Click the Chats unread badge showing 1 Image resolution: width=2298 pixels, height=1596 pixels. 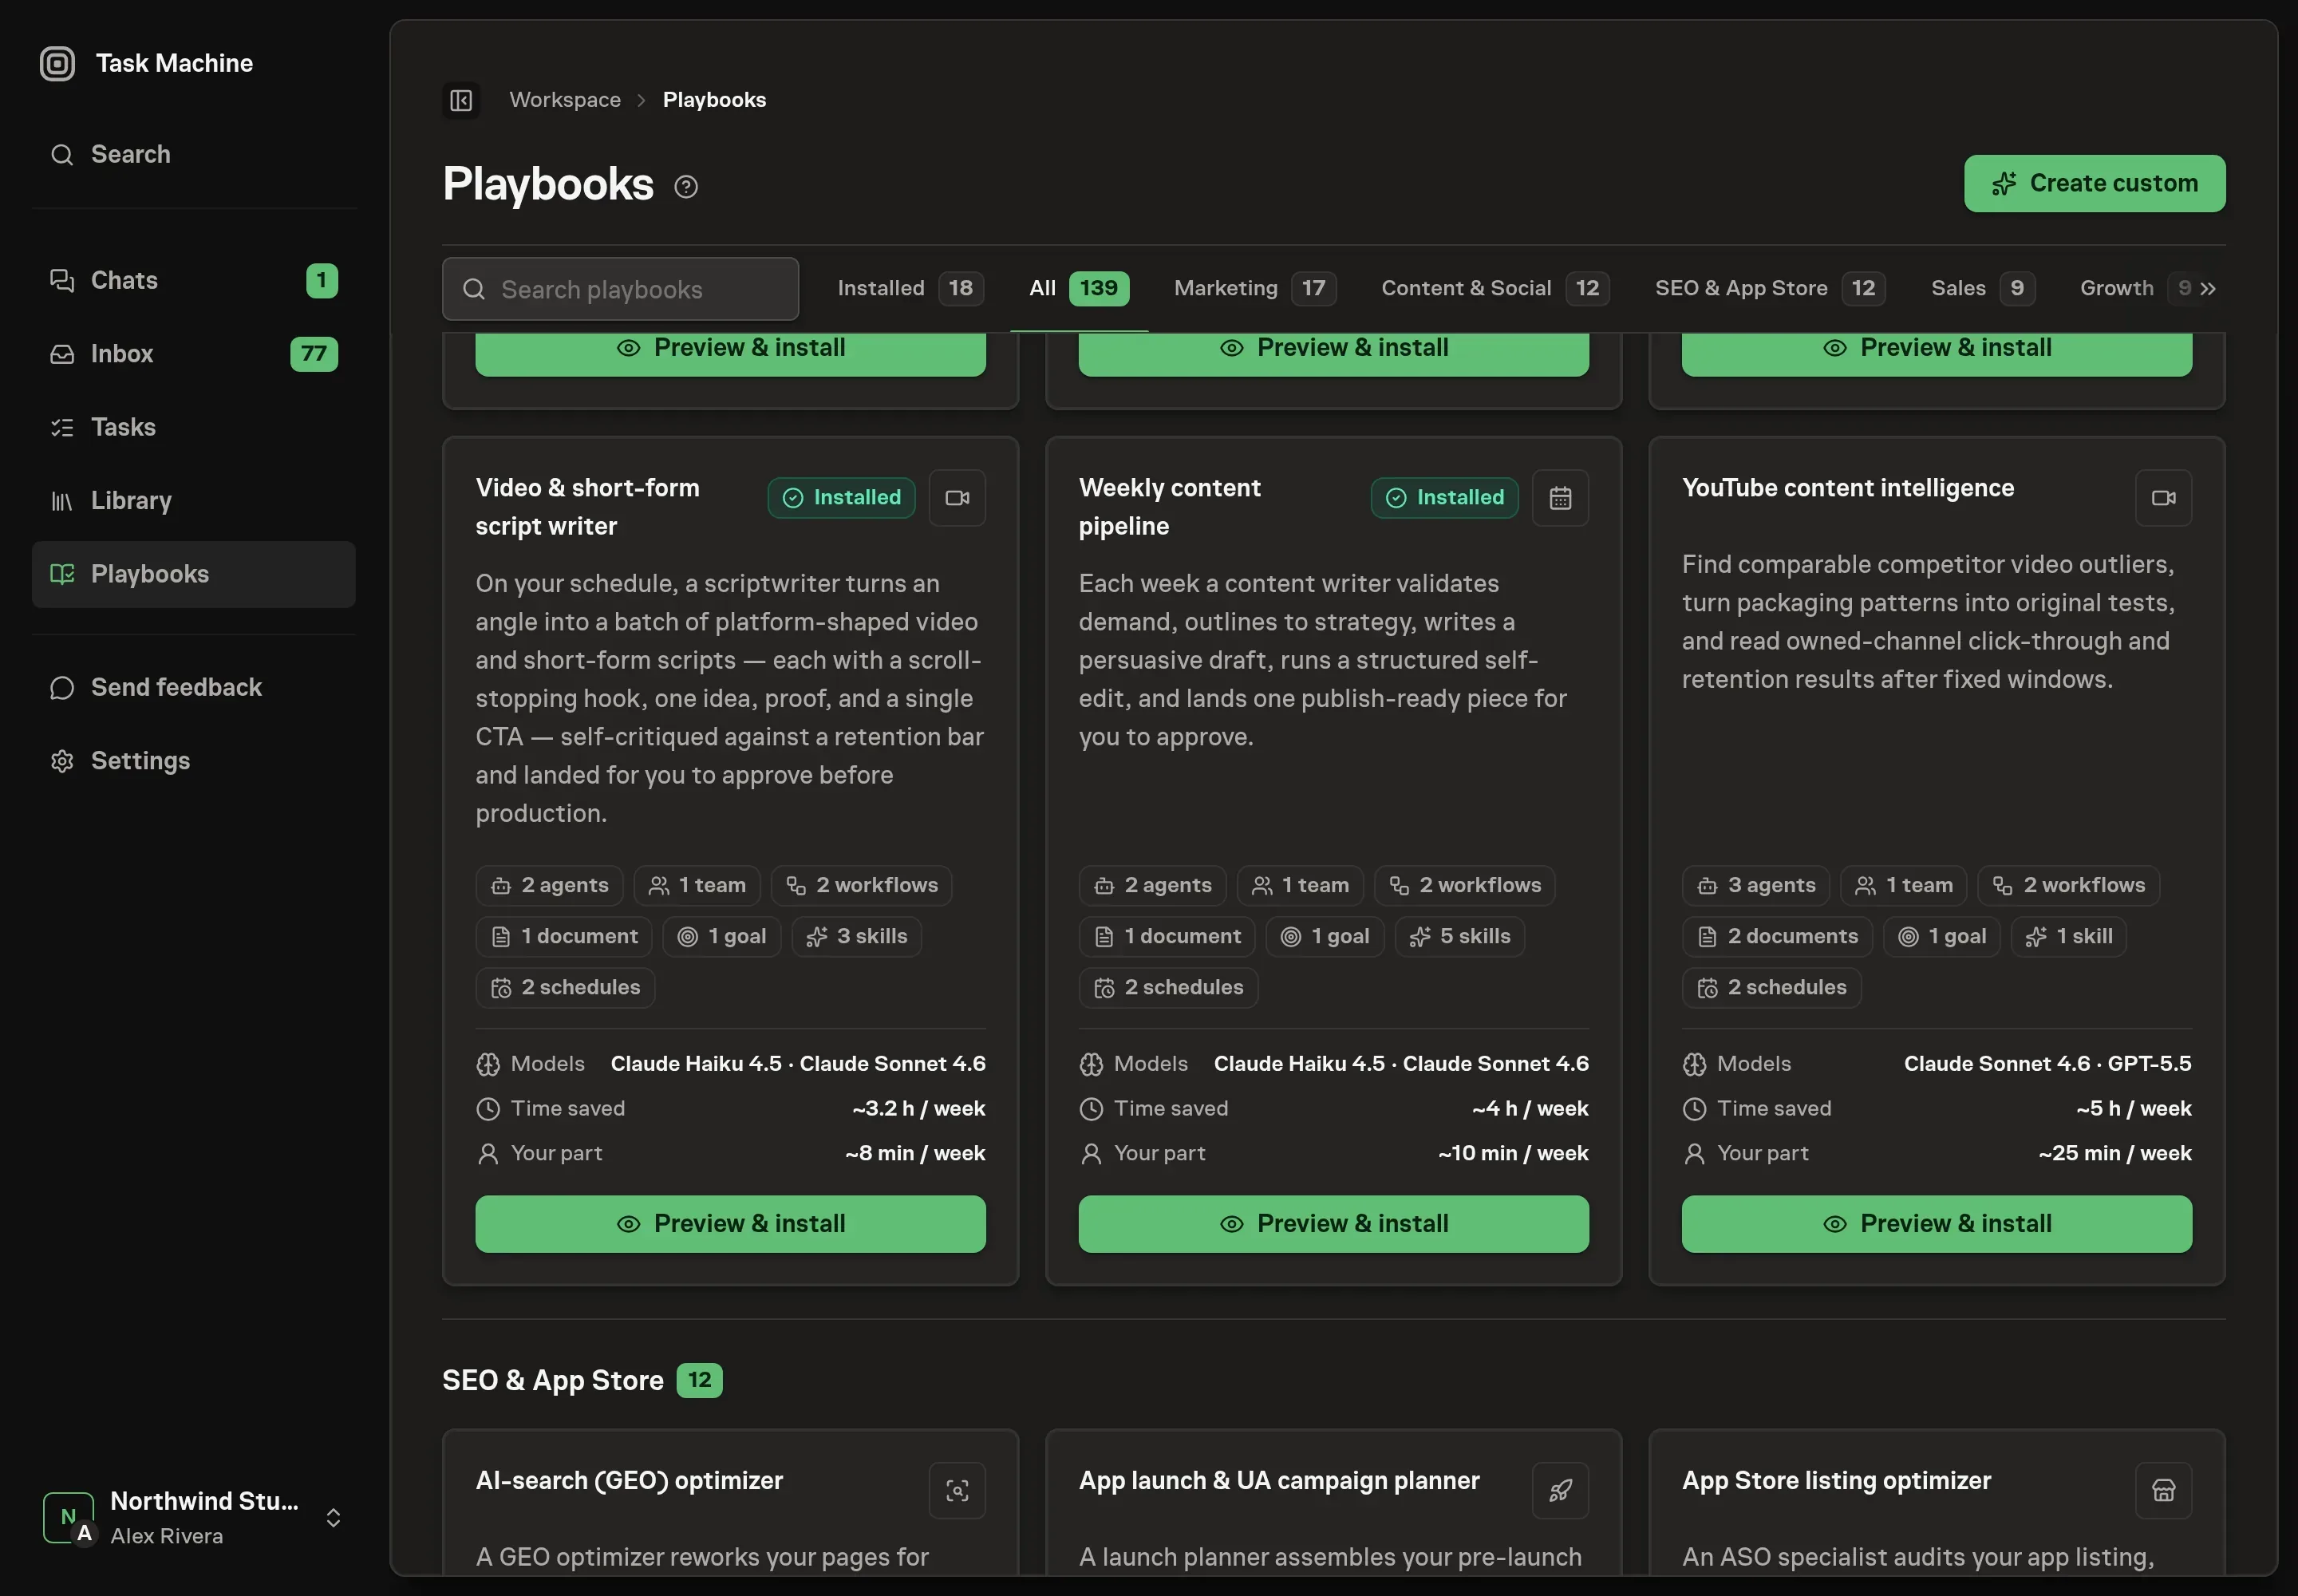(x=322, y=281)
